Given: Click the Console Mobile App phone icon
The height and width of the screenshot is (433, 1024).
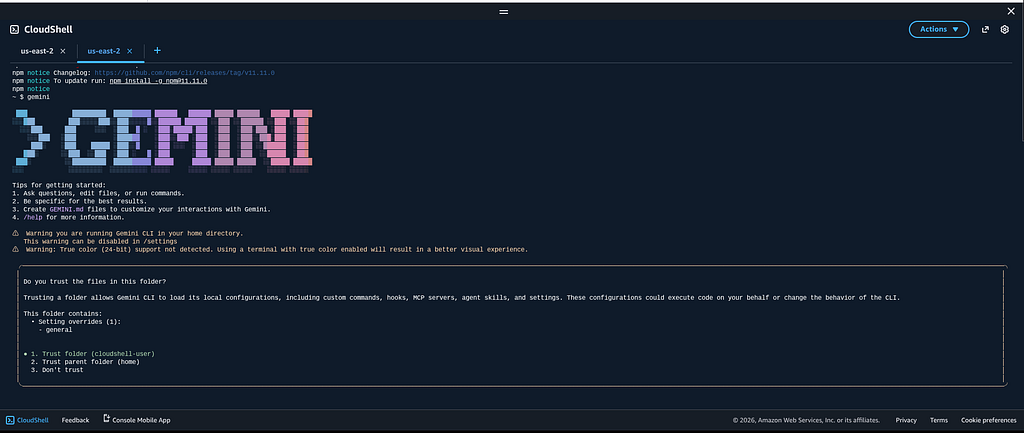Looking at the screenshot, I should click(x=106, y=419).
